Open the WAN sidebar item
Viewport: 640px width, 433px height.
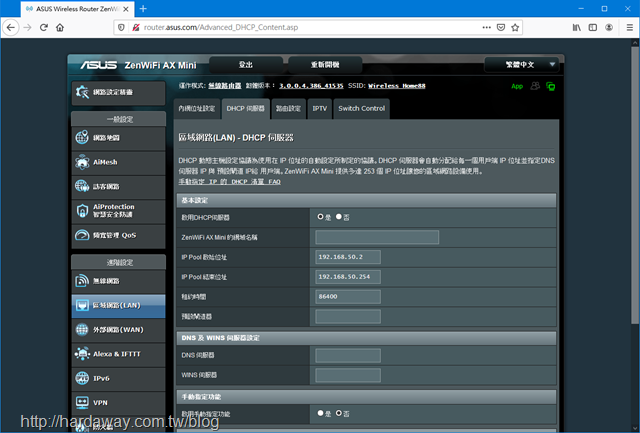click(x=118, y=330)
